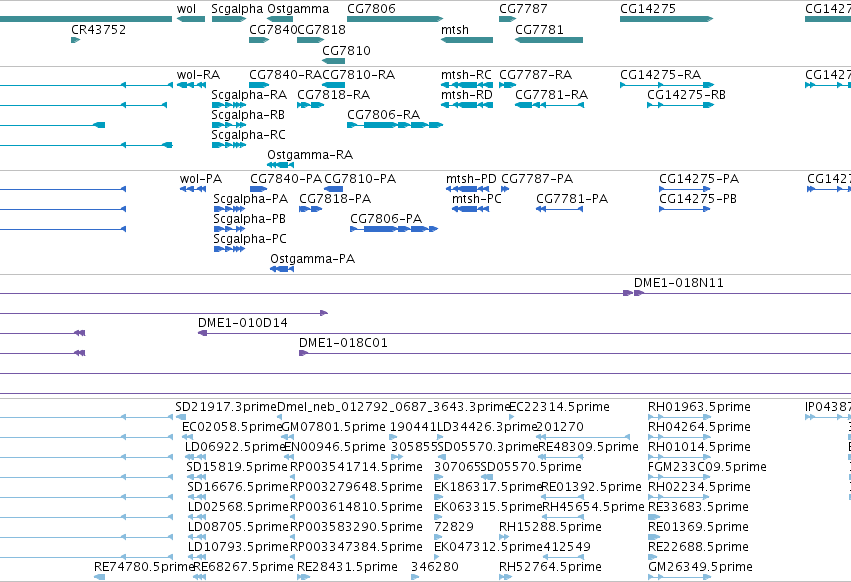Select the CG7781-RA transcript
Viewport: 851px width, 582px height.
(x=549, y=105)
